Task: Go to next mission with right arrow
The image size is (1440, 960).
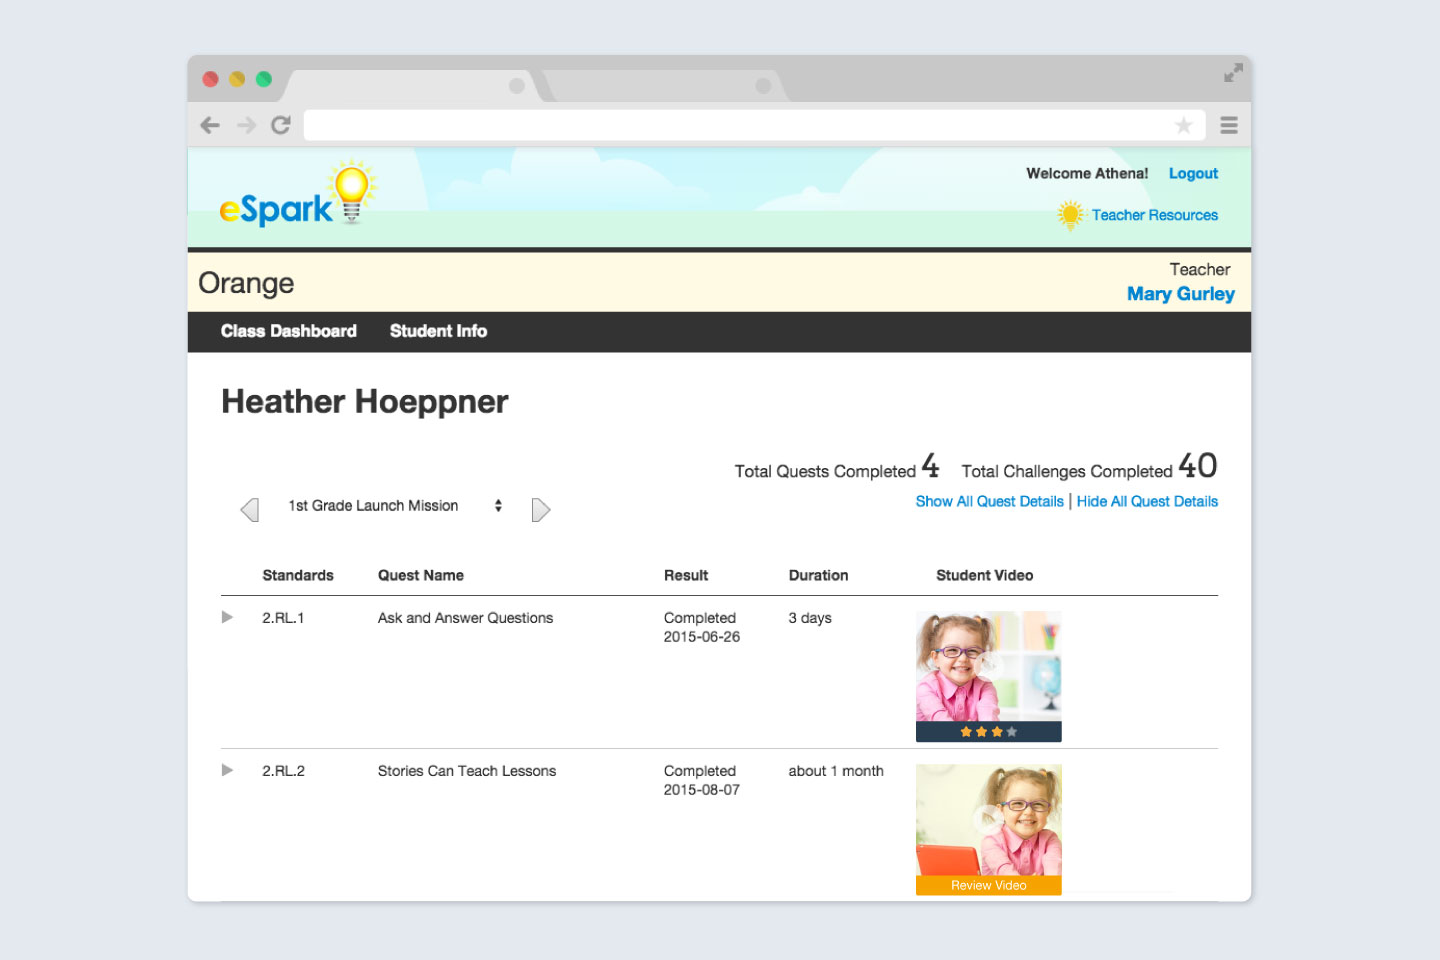Action: point(541,509)
